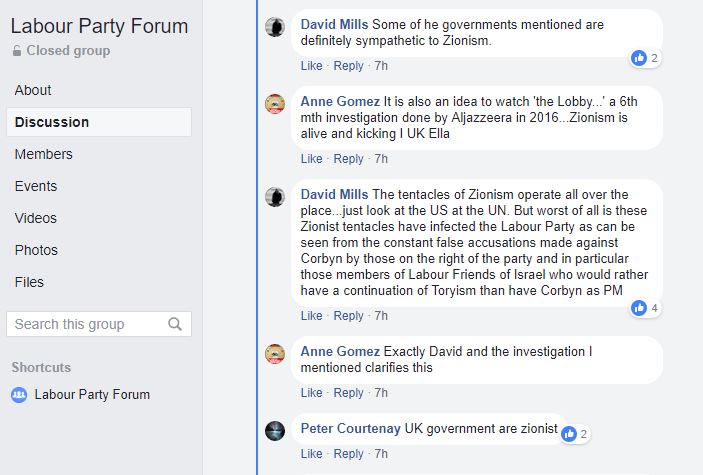This screenshot has width=703, height=475.
Task: Click Peter Courtenay's profile picture
Action: [x=275, y=431]
